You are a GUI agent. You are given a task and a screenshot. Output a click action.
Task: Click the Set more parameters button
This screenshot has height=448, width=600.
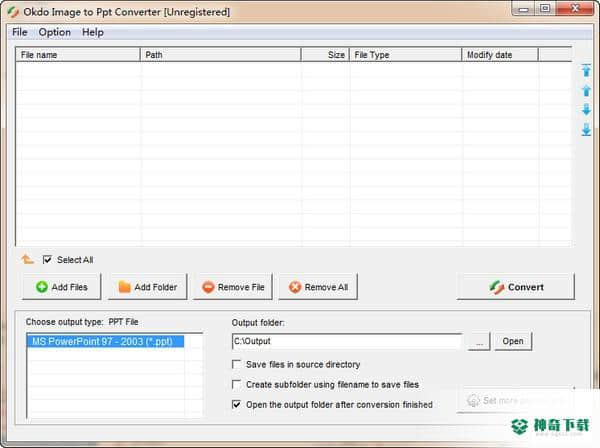point(515,401)
